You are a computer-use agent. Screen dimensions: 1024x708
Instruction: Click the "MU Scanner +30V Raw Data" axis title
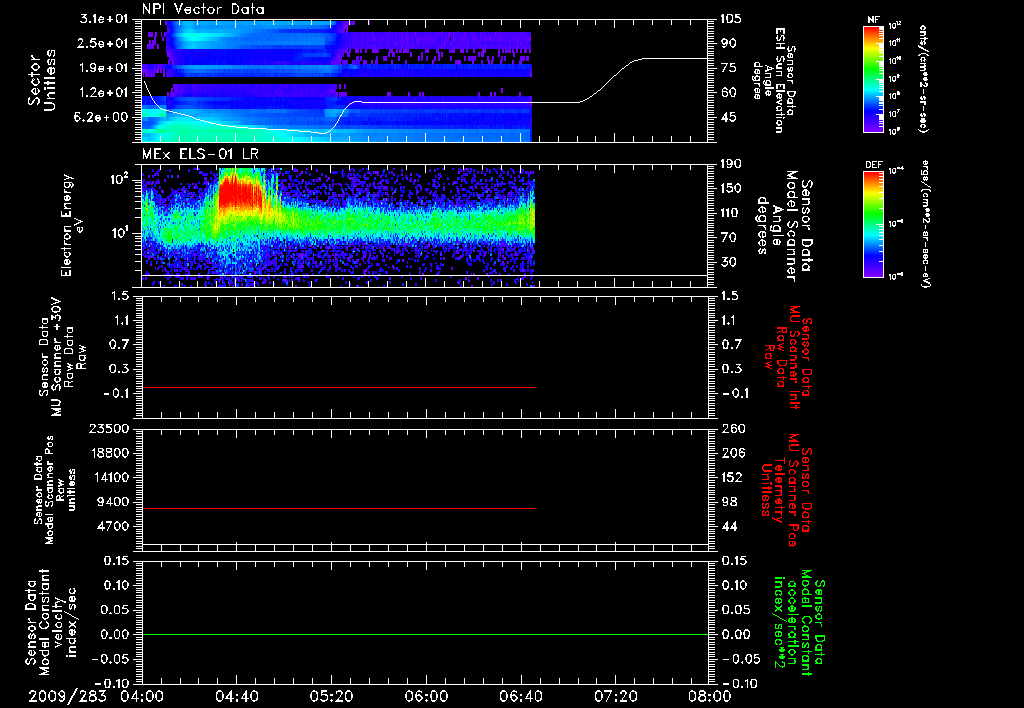point(62,357)
